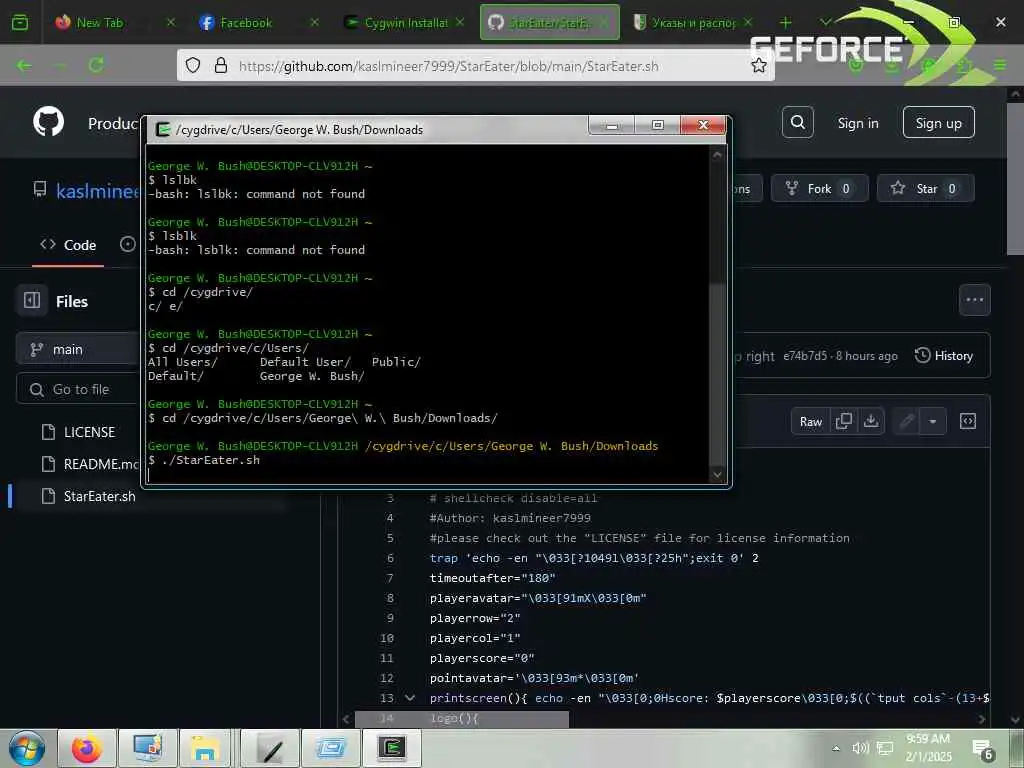Open list all tabs chevron

[825, 22]
